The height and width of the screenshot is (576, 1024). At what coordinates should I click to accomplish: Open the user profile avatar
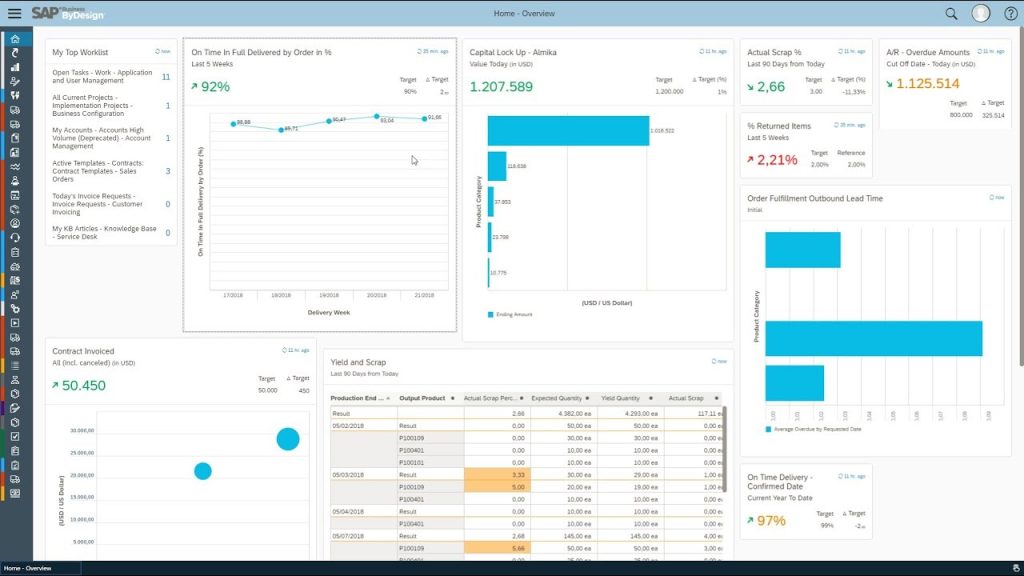[980, 13]
